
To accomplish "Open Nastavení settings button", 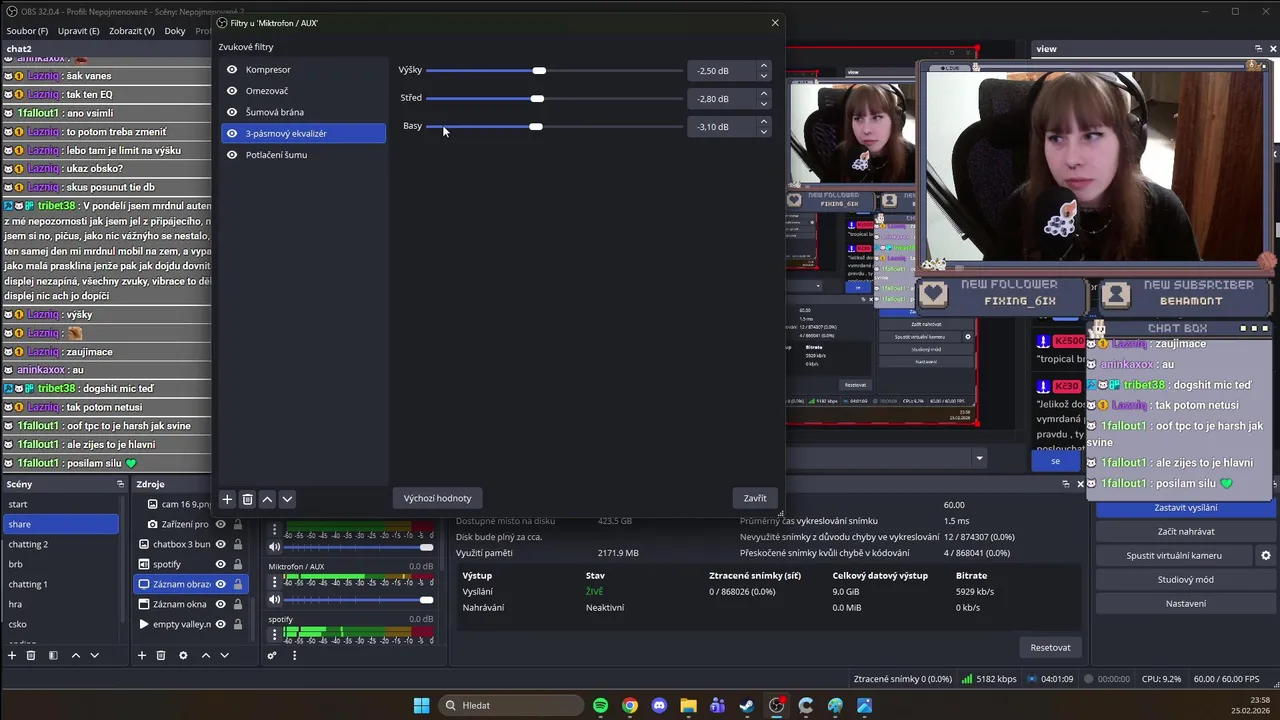I will [x=1186, y=603].
